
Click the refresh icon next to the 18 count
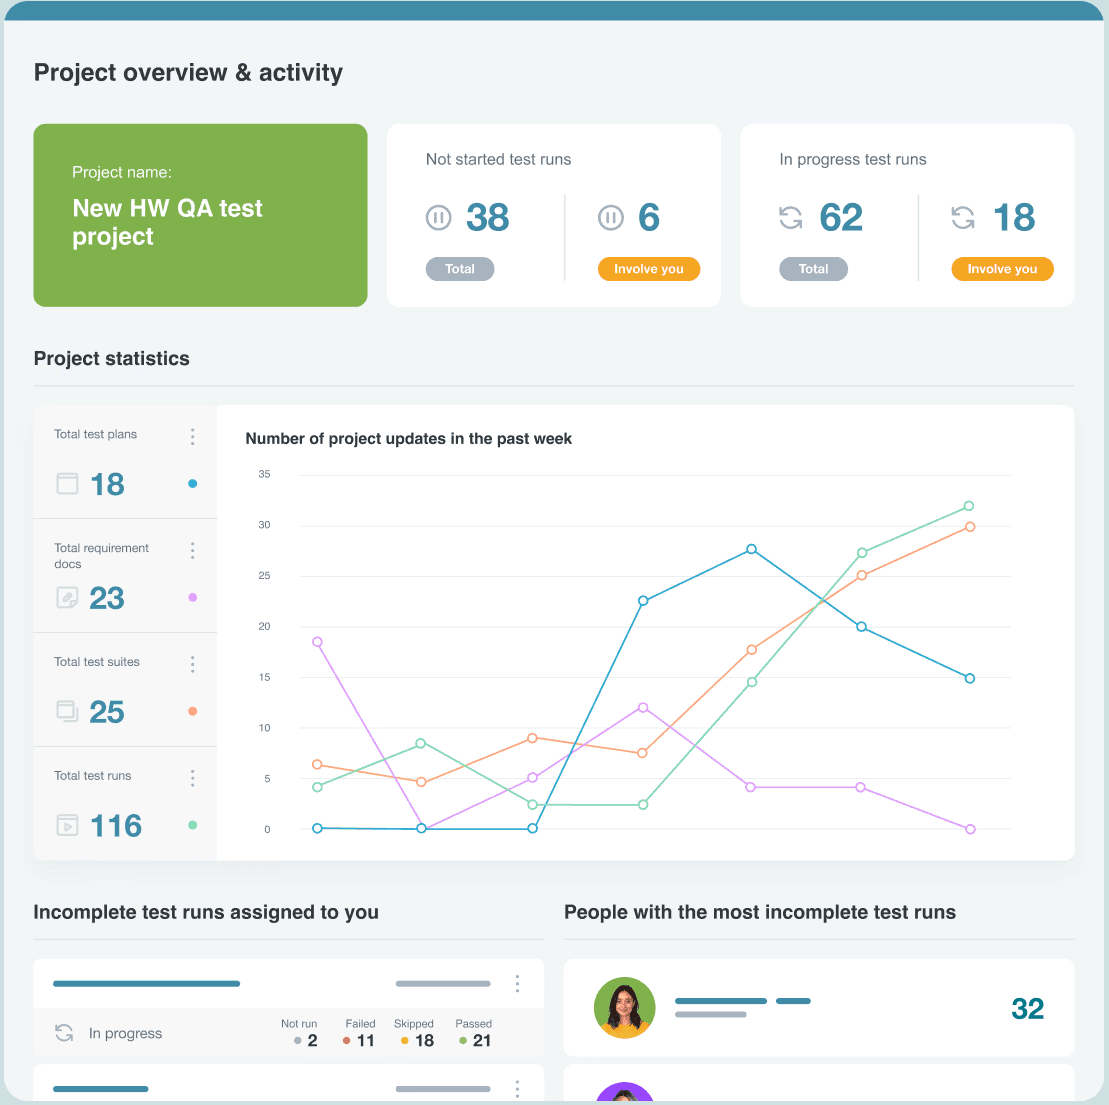(x=963, y=217)
